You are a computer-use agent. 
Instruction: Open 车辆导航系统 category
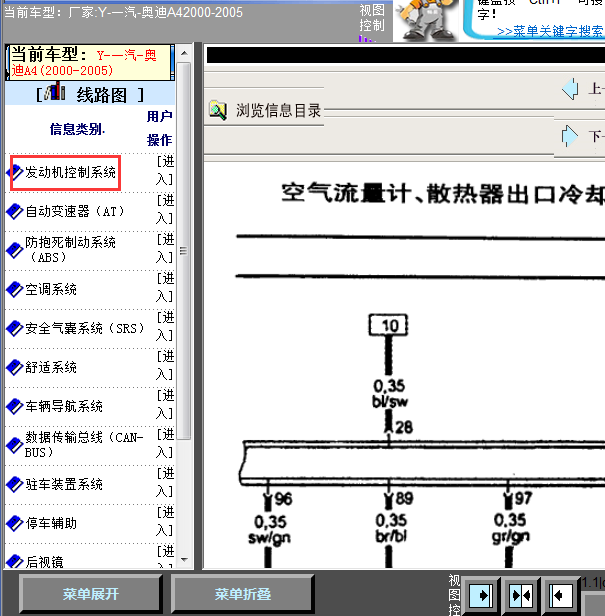(x=64, y=406)
